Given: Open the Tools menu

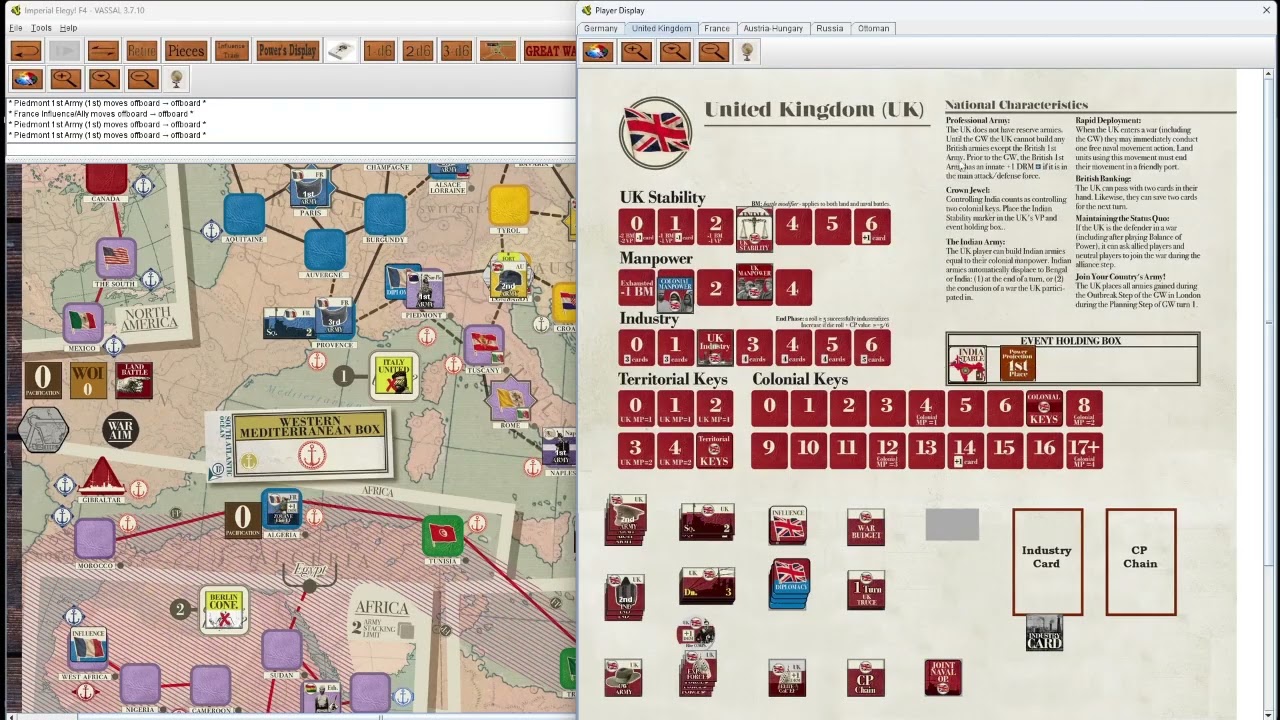Looking at the screenshot, I should point(41,28).
